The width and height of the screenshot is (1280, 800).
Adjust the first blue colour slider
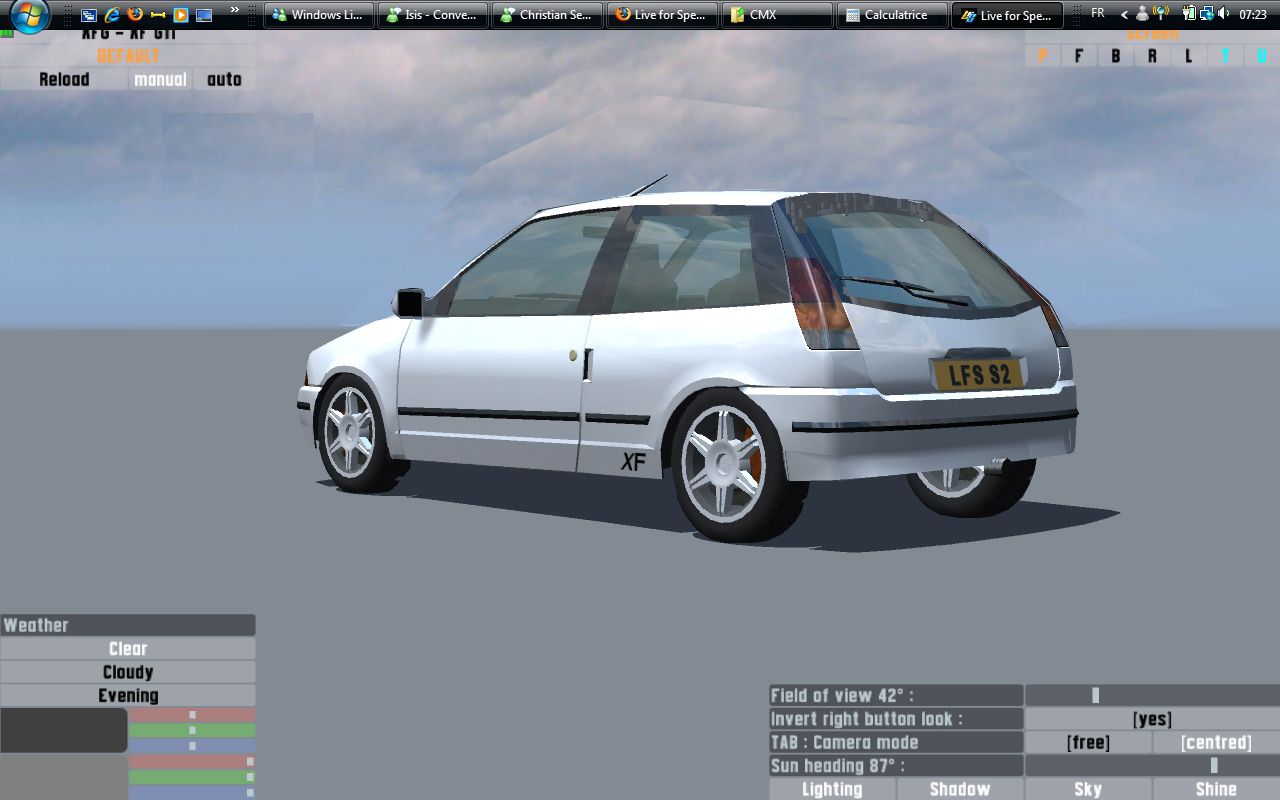click(192, 746)
